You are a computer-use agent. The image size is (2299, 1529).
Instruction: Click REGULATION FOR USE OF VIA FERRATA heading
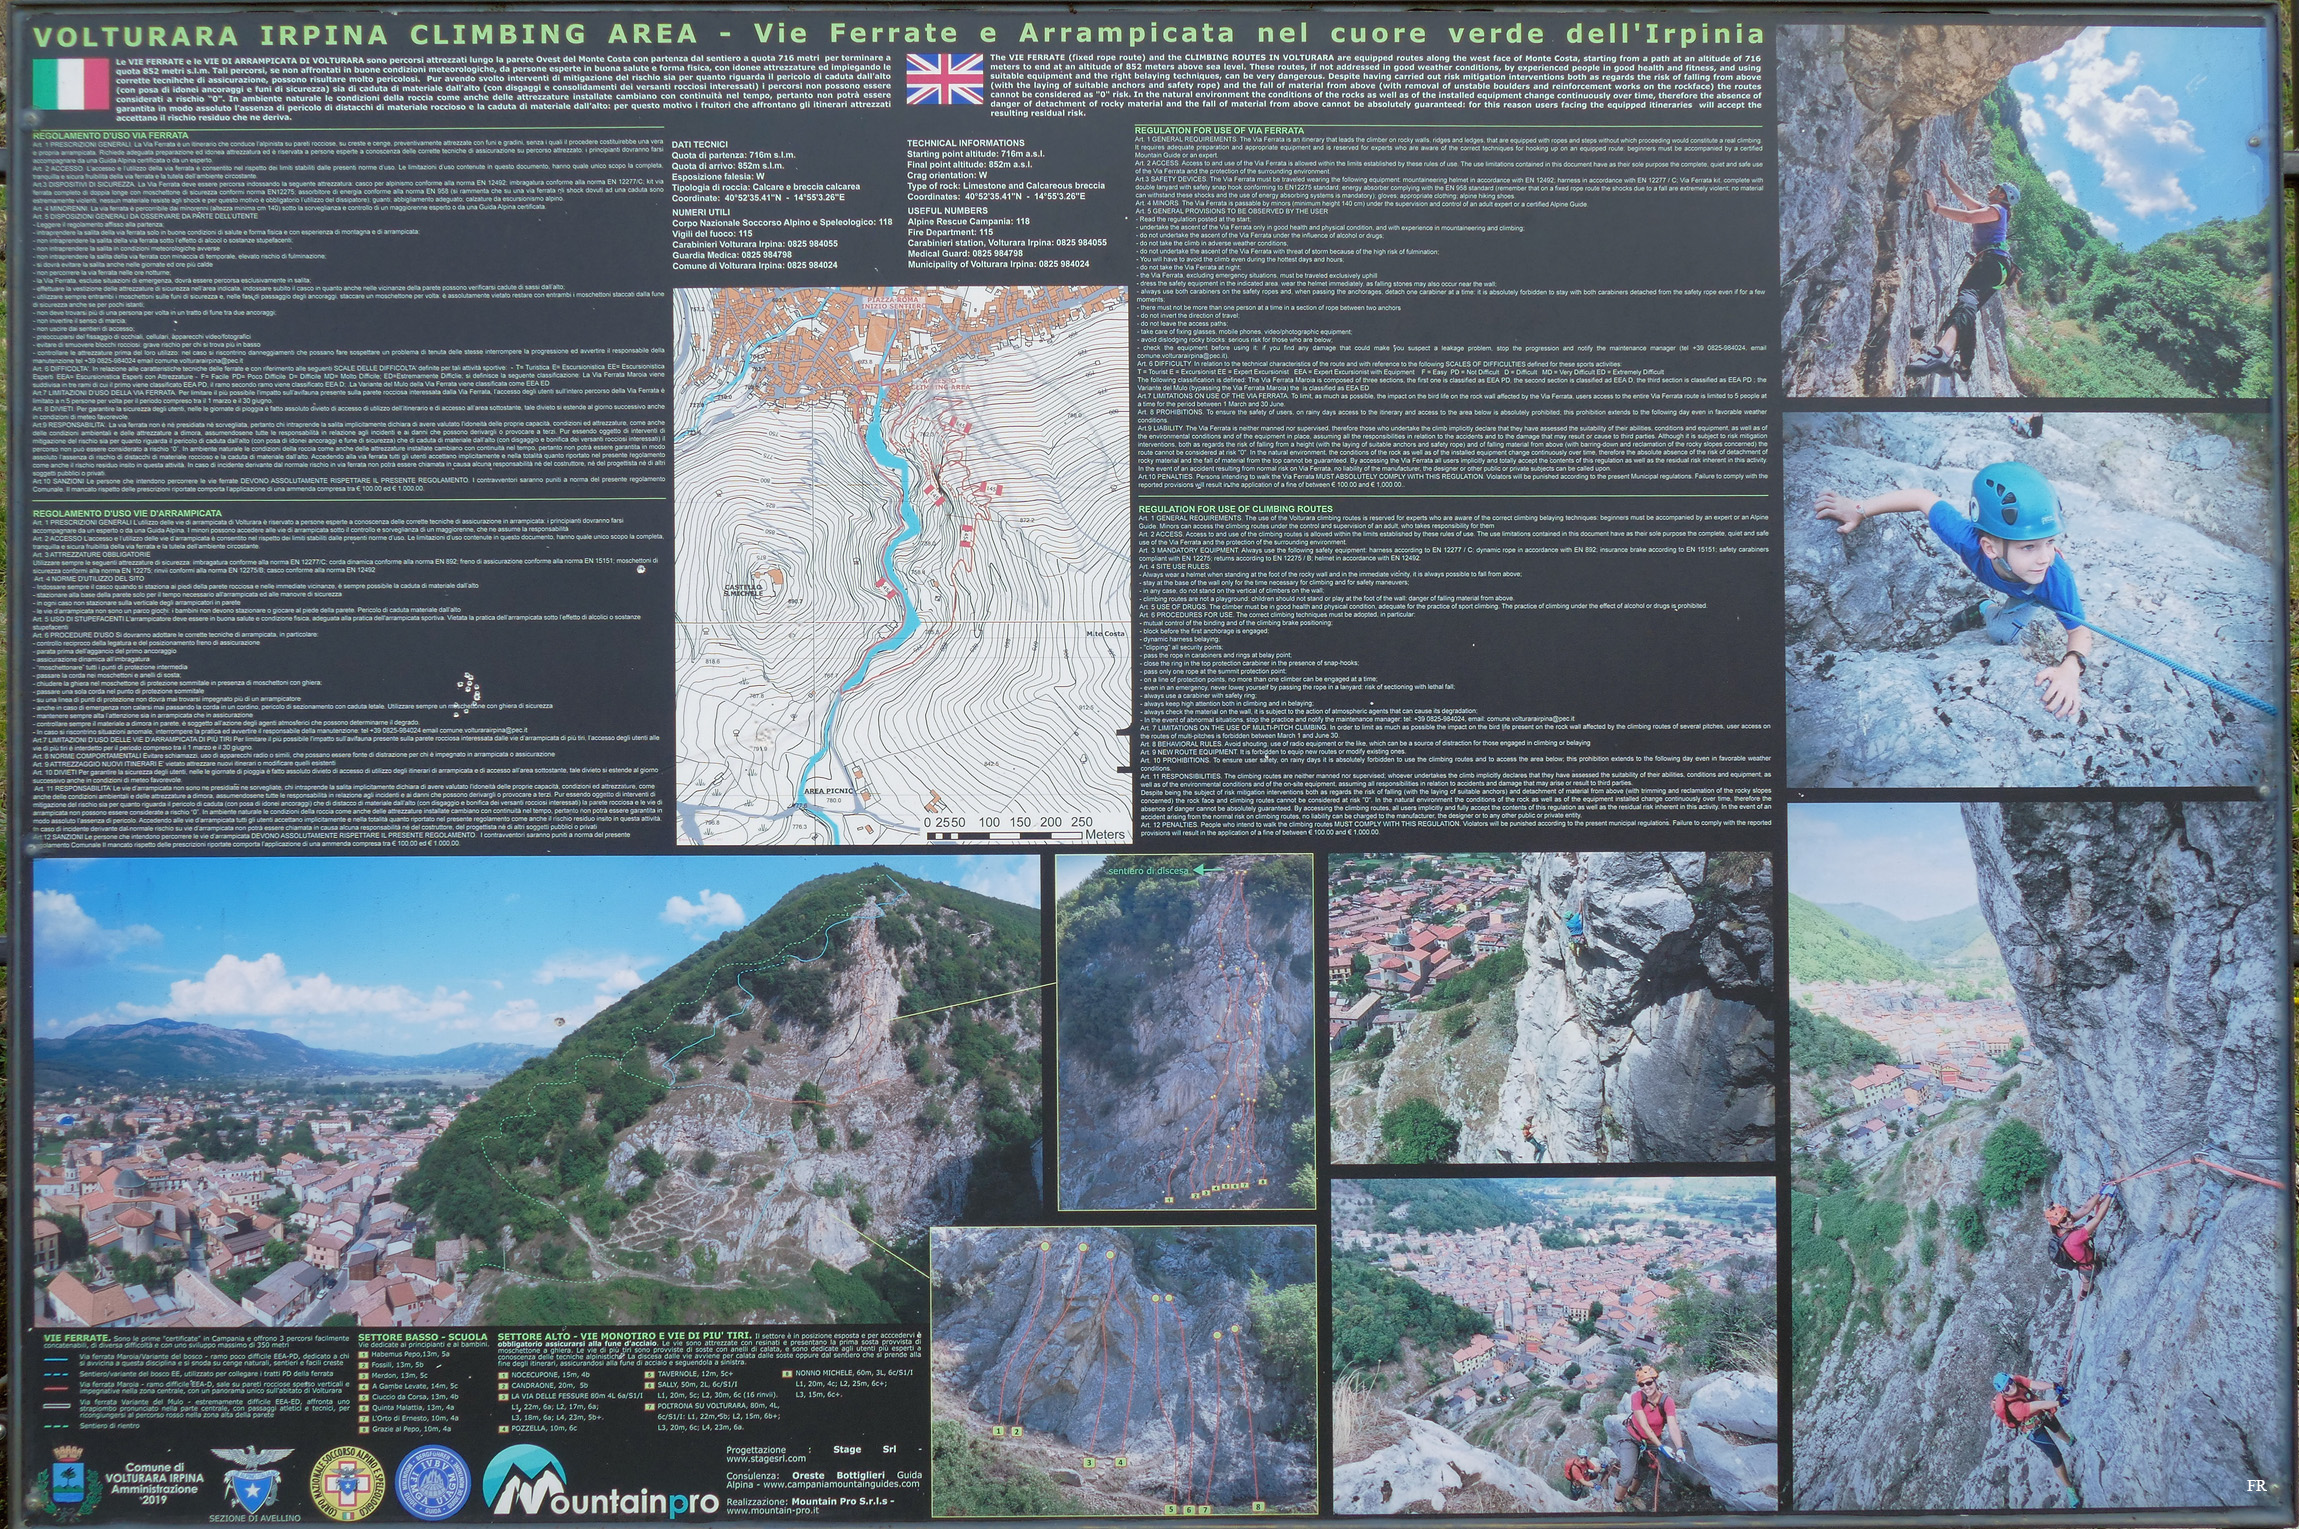[1219, 131]
